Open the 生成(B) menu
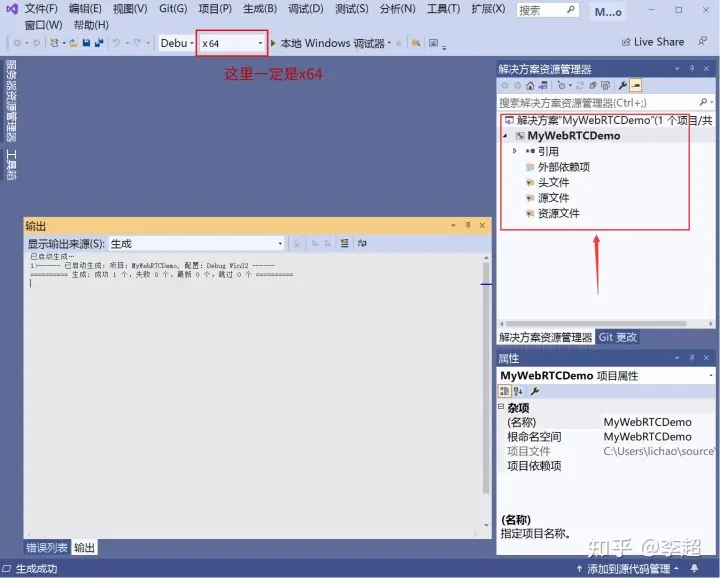Screen dimensions: 720x578 (260, 9)
